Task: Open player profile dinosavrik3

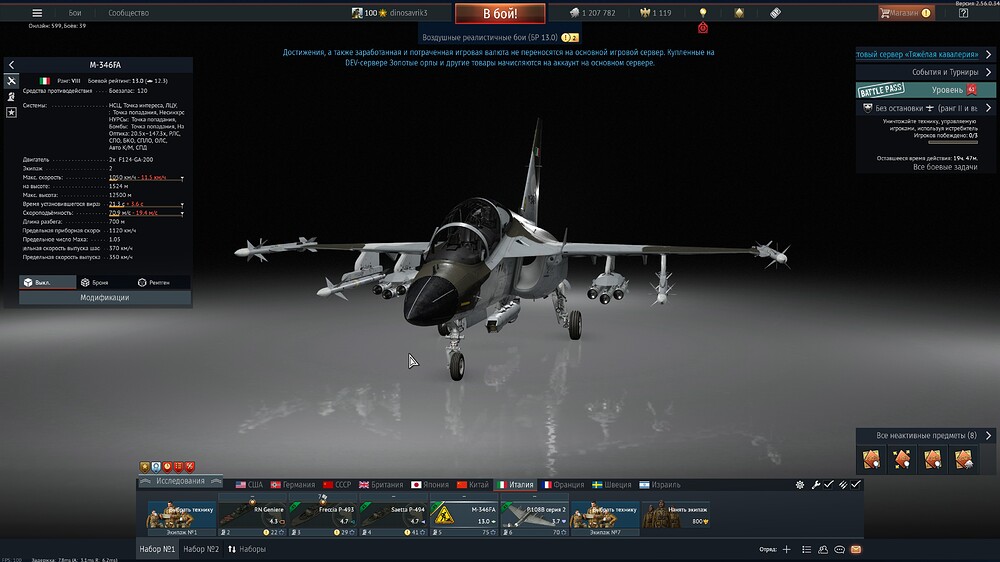Action: 390,13
